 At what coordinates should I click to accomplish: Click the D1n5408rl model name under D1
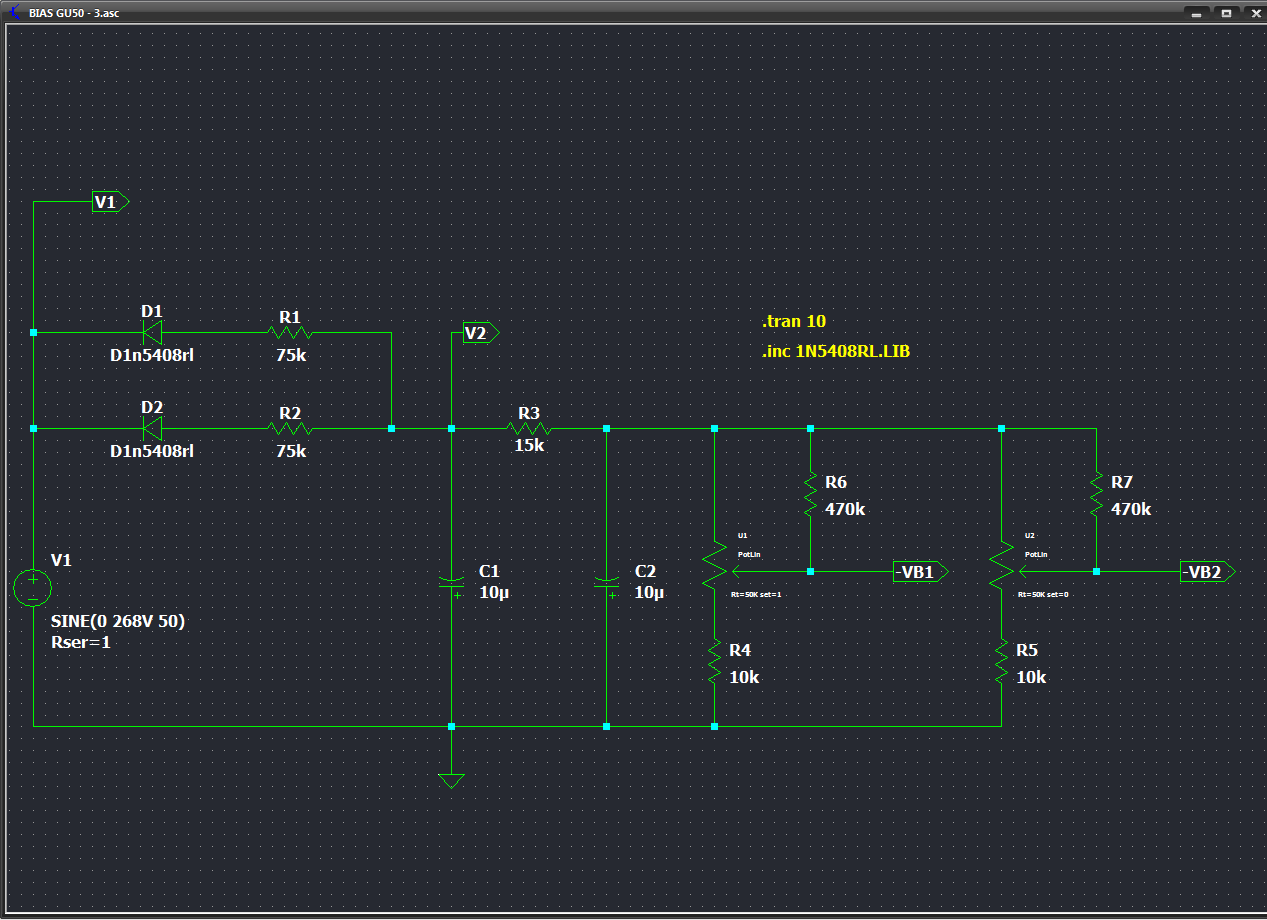coord(152,355)
